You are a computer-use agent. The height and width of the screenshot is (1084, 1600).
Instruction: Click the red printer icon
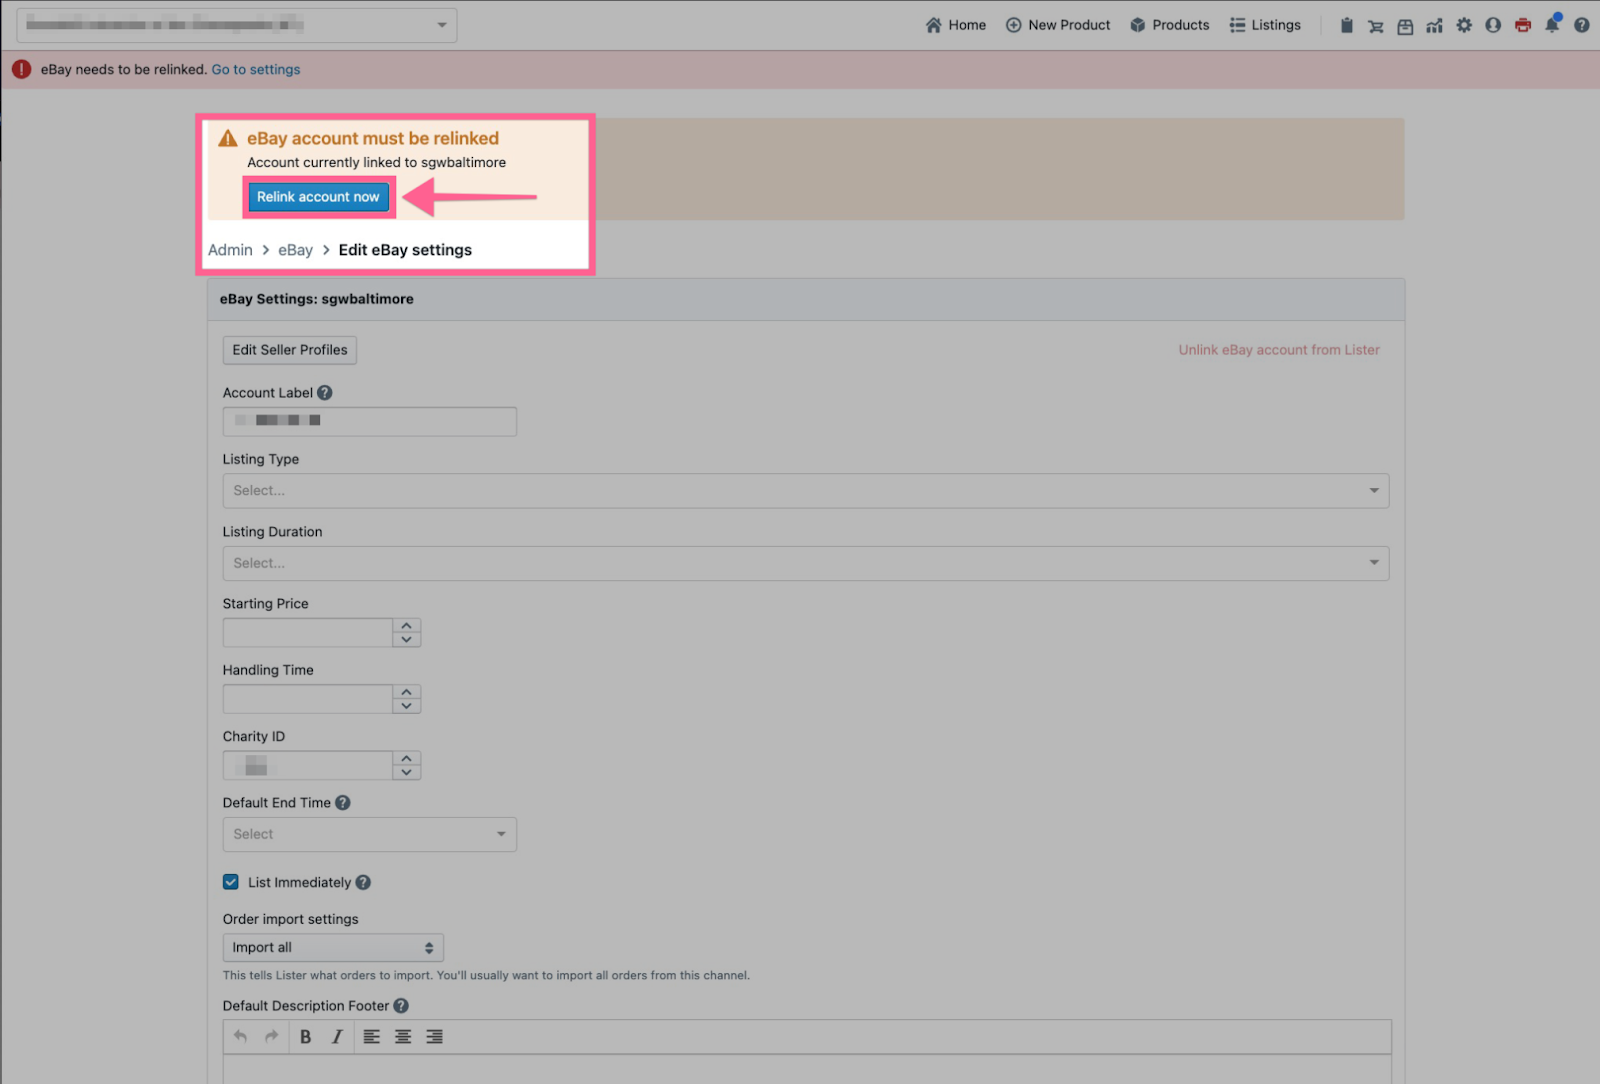1522,26
